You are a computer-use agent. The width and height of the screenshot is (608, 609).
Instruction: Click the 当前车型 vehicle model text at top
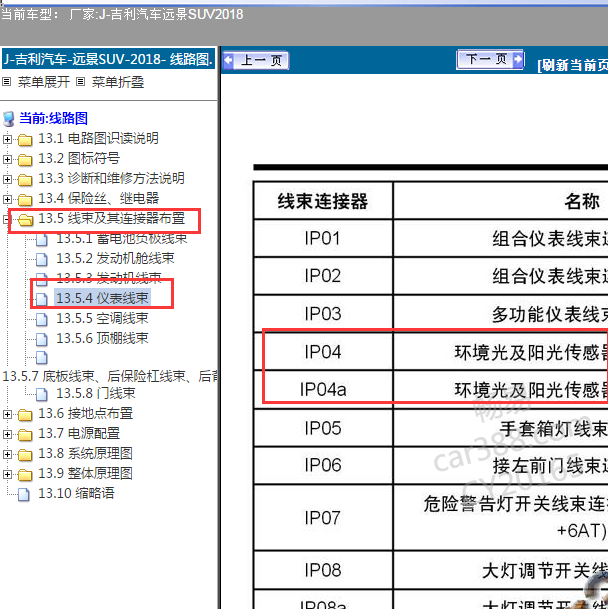coord(122,14)
